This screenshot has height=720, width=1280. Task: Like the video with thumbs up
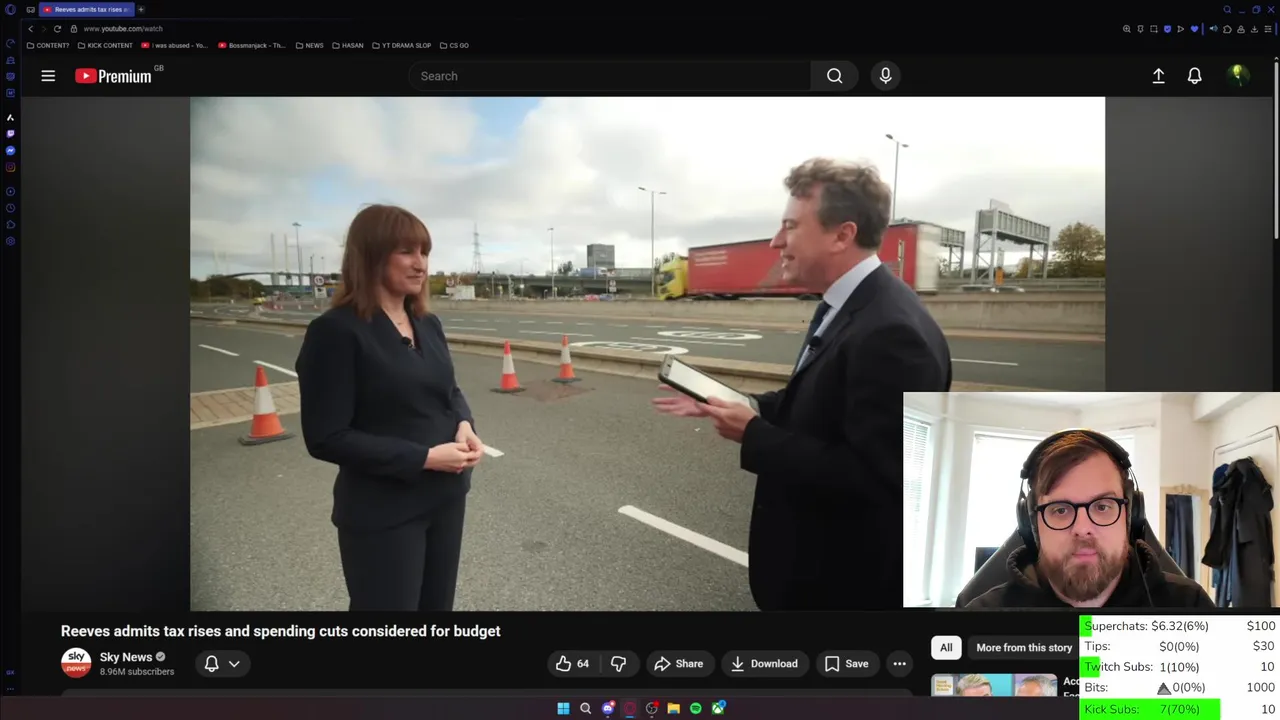[573, 664]
